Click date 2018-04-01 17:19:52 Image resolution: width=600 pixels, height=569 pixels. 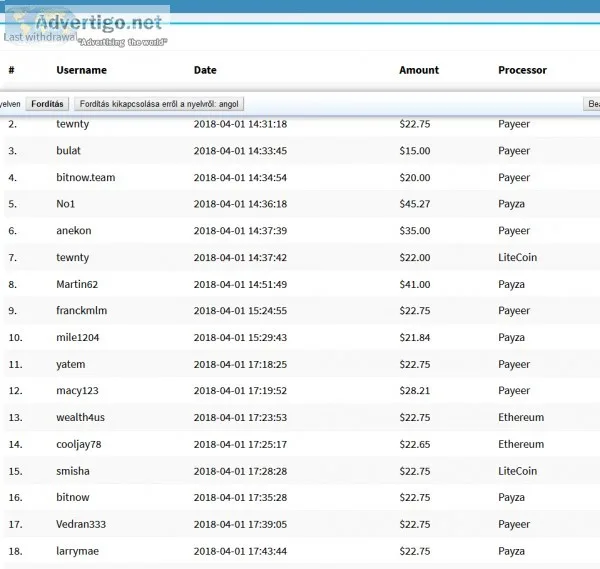(x=240, y=391)
